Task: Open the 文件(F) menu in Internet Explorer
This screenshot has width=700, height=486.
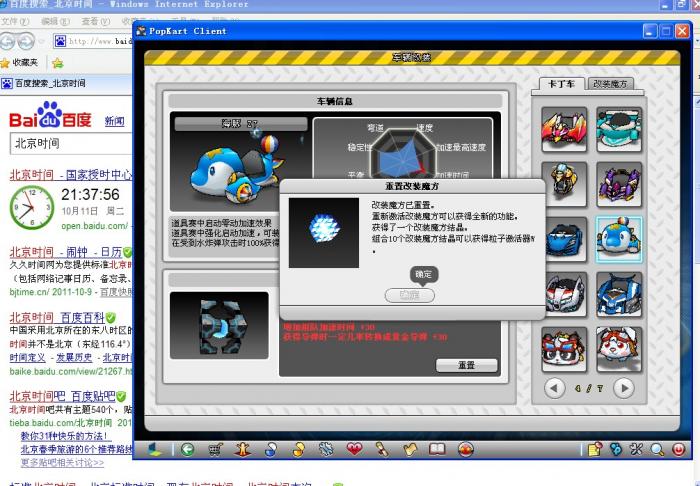Action: [15, 21]
